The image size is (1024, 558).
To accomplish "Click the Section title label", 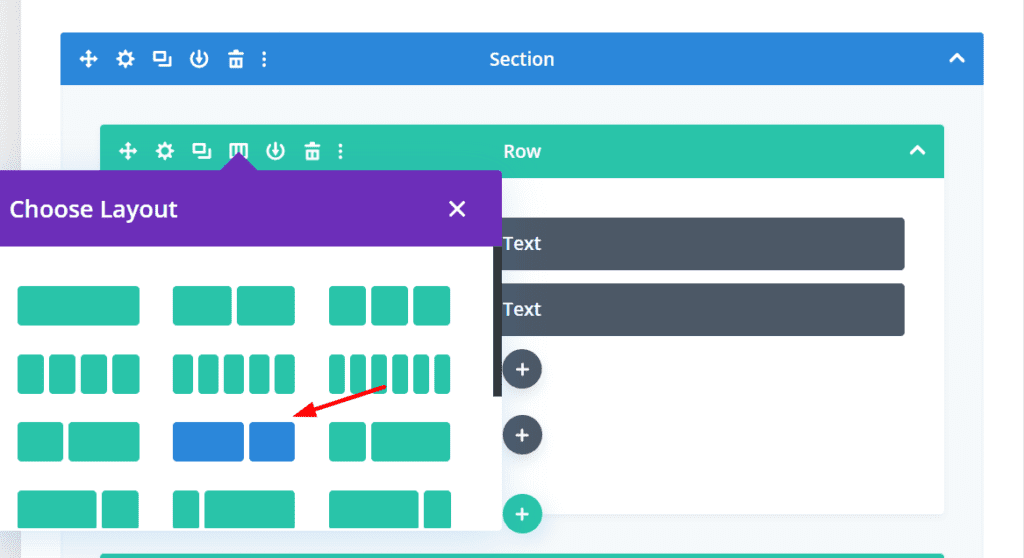I will click(x=522, y=59).
